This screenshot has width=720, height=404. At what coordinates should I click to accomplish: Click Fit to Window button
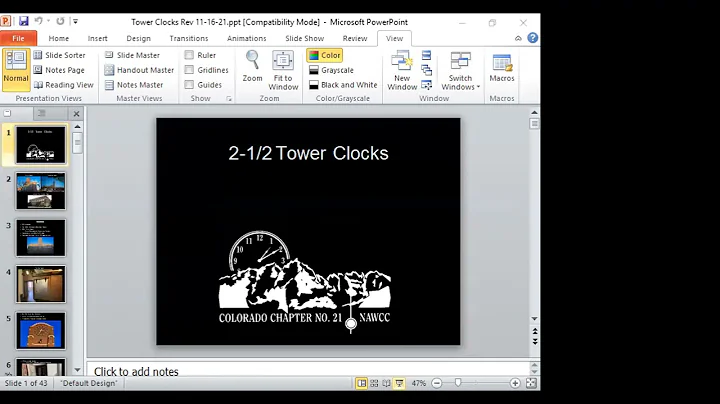tap(283, 70)
